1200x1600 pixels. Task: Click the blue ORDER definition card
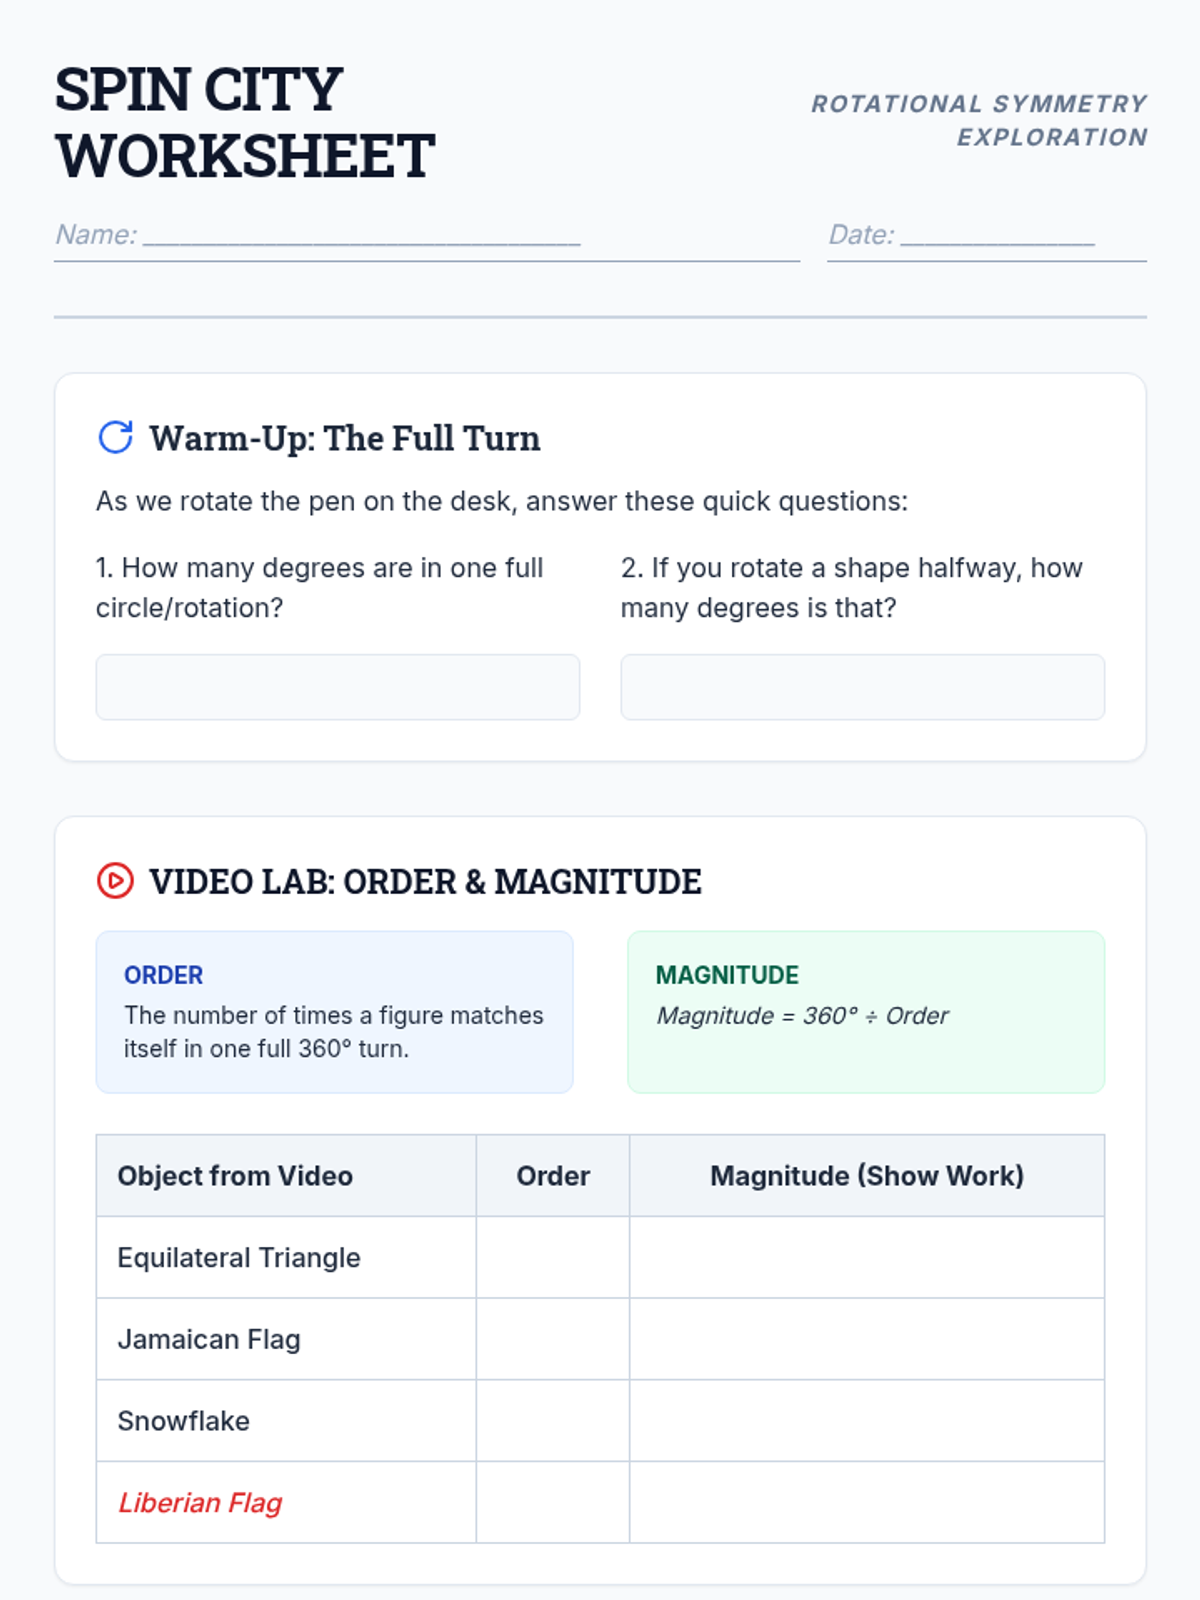click(x=335, y=1012)
